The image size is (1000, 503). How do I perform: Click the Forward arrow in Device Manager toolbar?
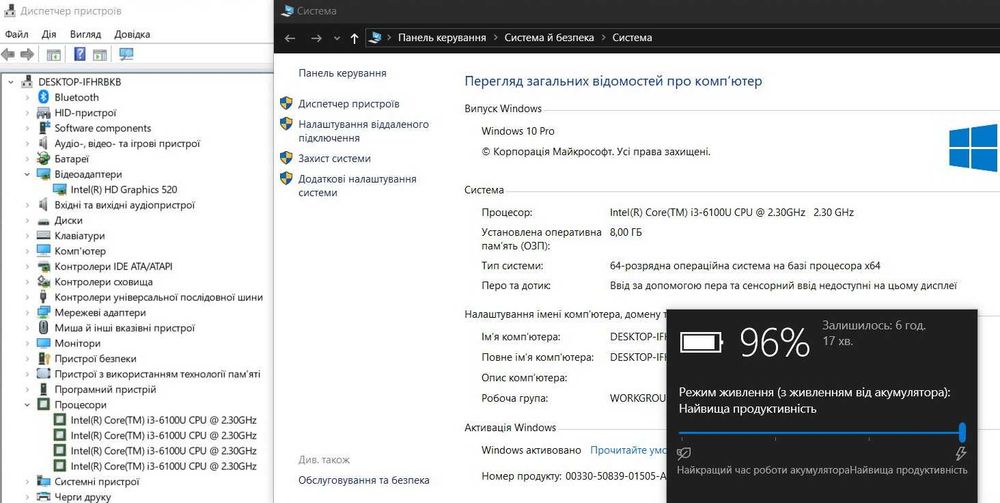27,55
